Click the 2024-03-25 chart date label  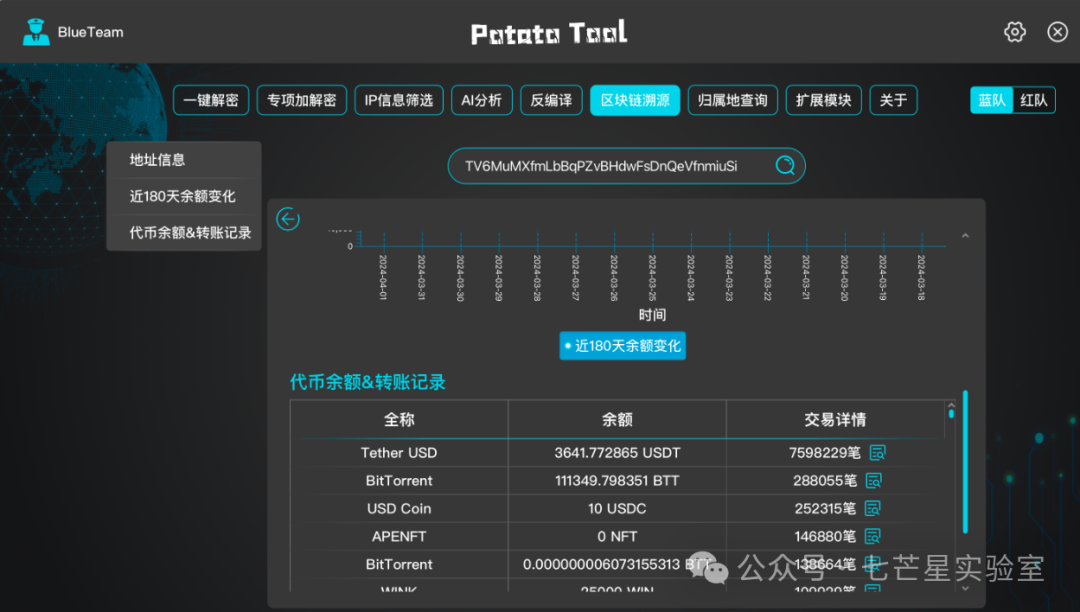pyautogui.click(x=652, y=277)
